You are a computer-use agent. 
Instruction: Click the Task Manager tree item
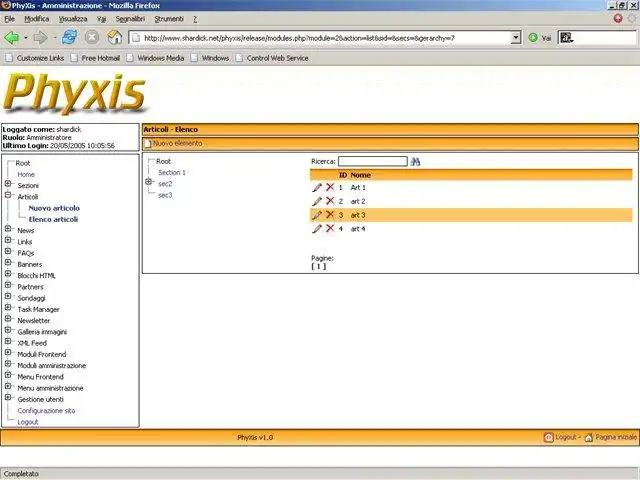(x=38, y=309)
